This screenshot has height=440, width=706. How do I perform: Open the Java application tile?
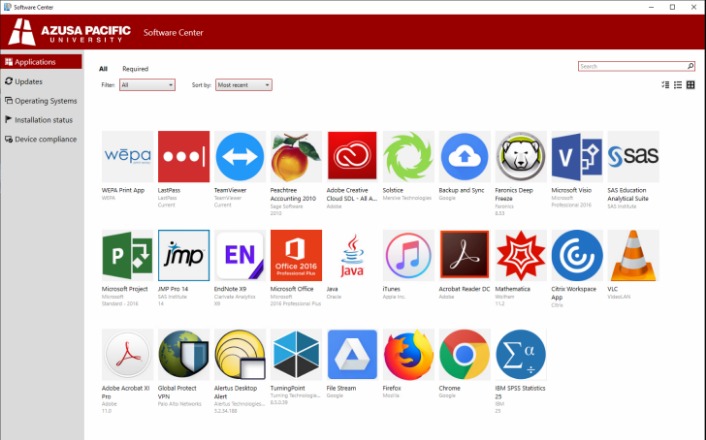click(x=352, y=256)
